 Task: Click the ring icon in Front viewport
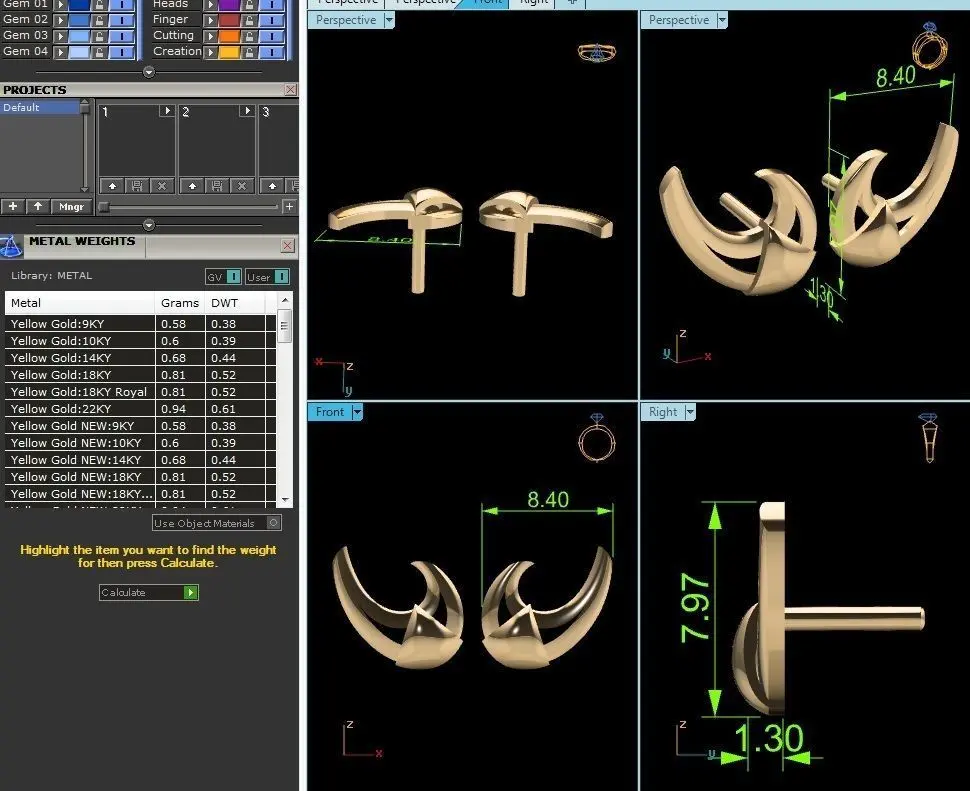596,438
